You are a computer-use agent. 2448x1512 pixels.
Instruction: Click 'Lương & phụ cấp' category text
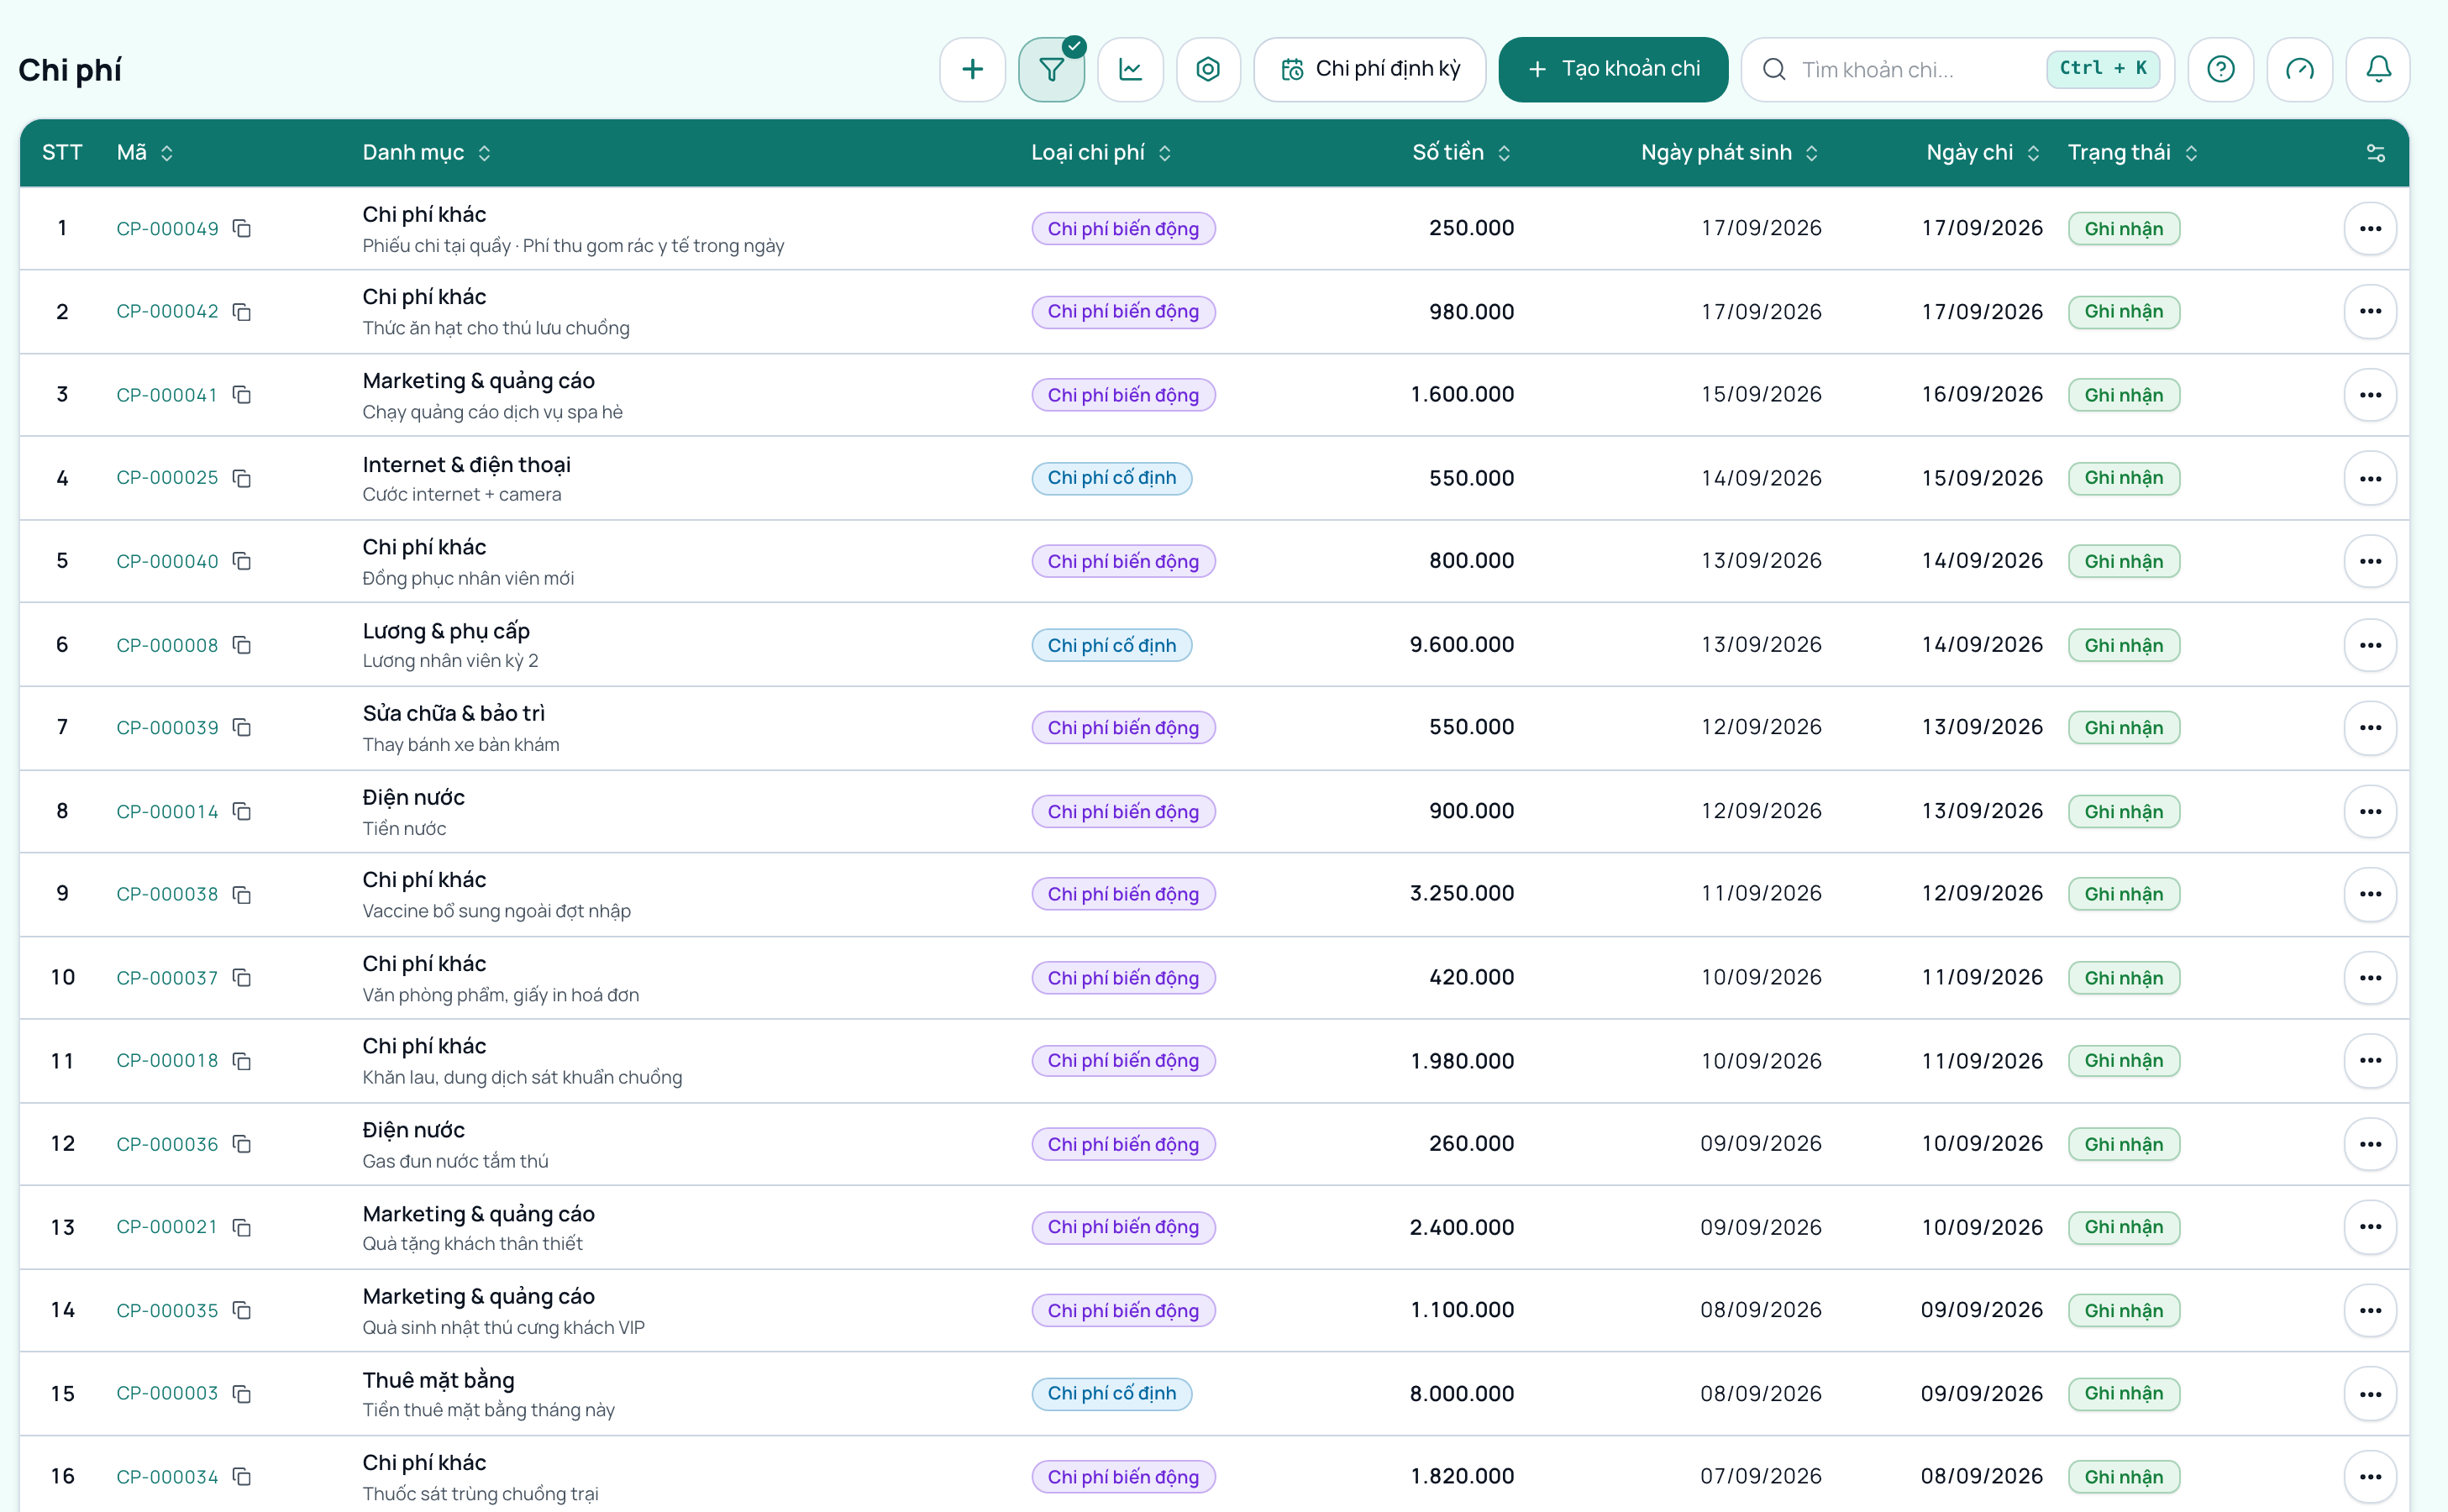446,631
